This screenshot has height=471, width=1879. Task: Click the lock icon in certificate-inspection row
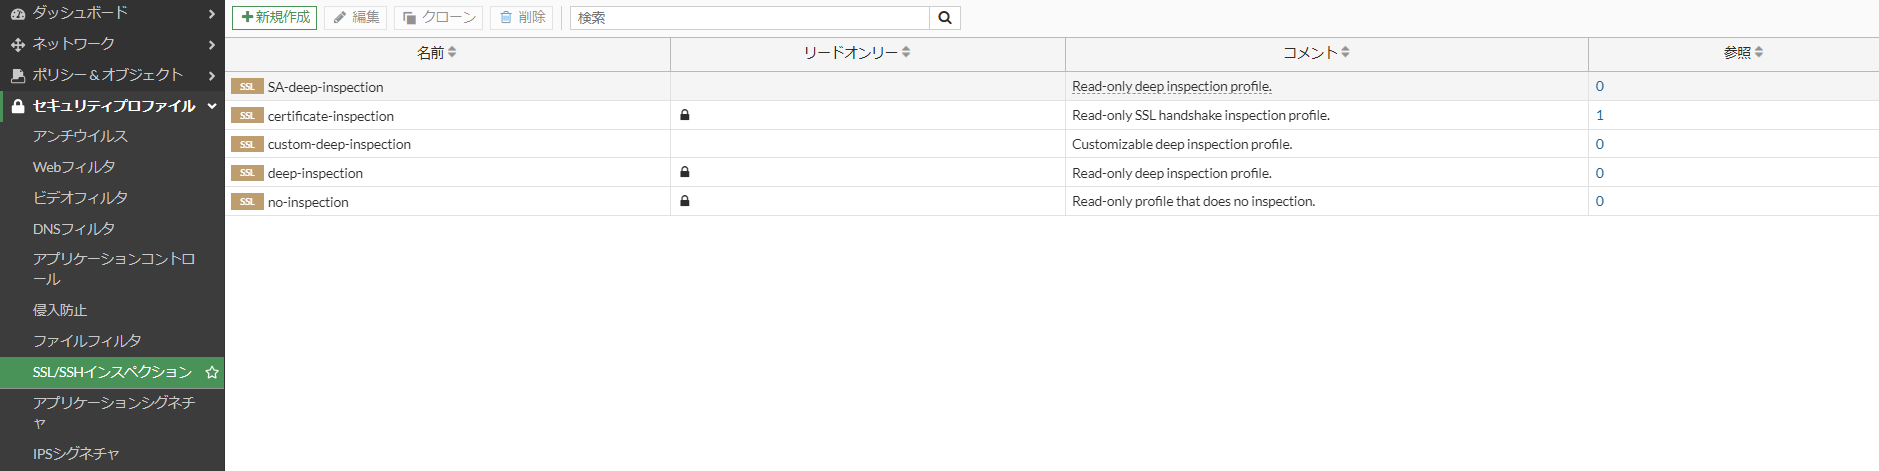[x=685, y=115]
